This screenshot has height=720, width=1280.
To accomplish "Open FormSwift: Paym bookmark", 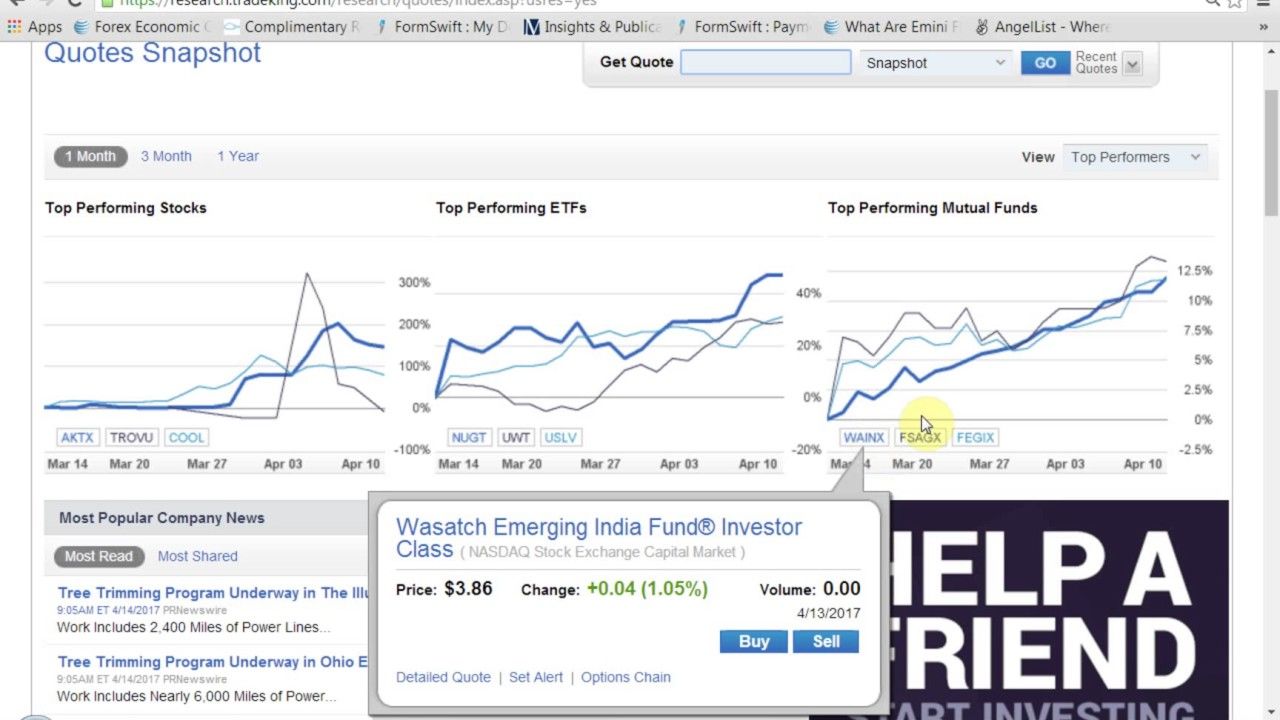I will (x=740, y=27).
